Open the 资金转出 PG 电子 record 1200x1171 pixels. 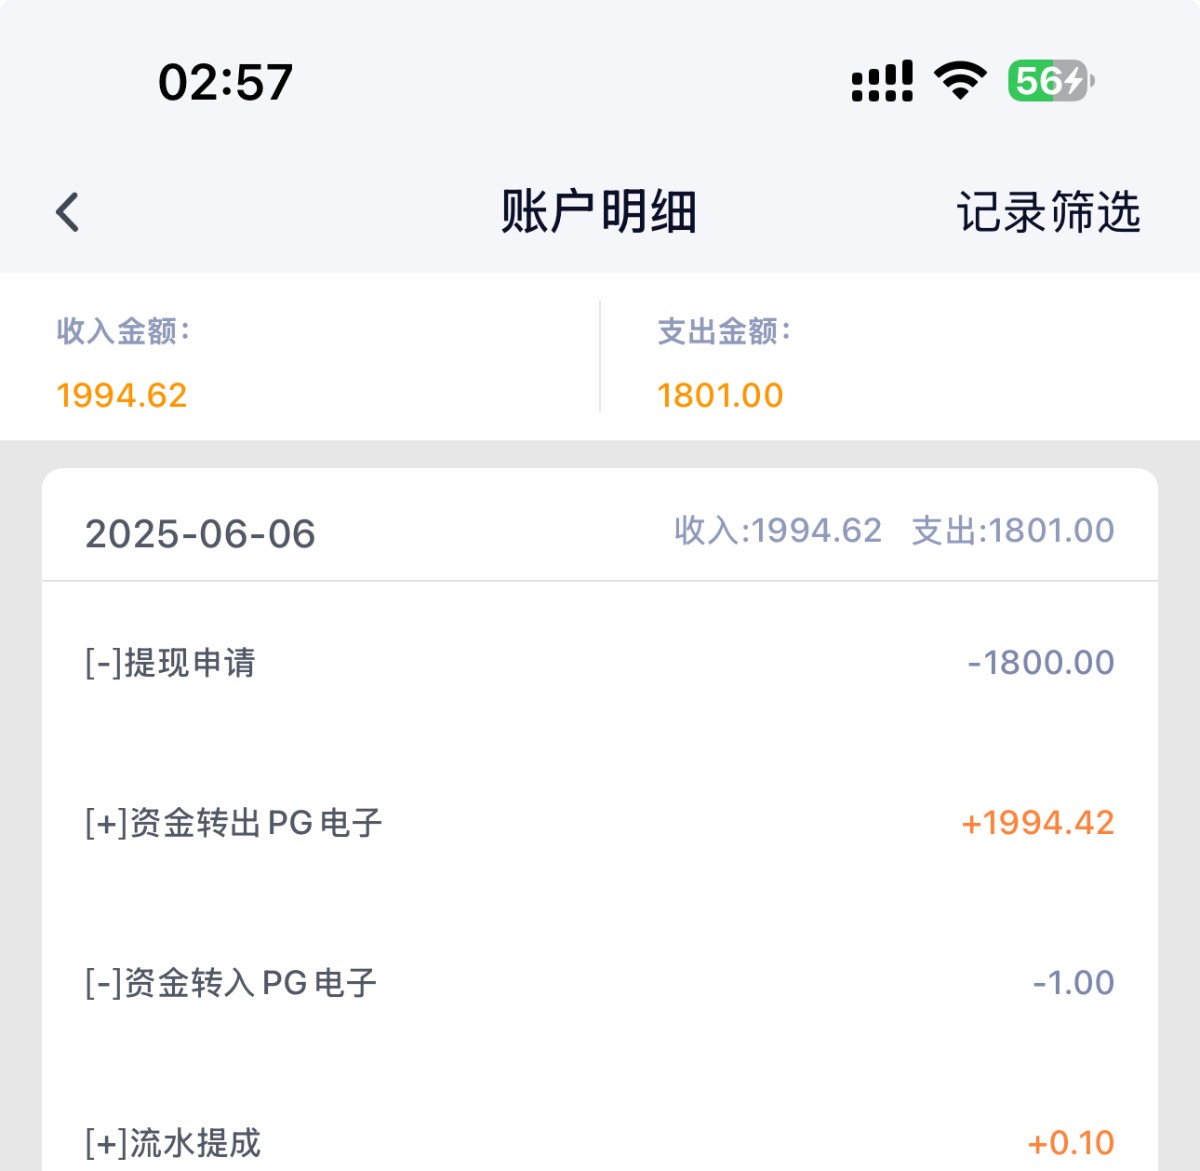[233, 823]
